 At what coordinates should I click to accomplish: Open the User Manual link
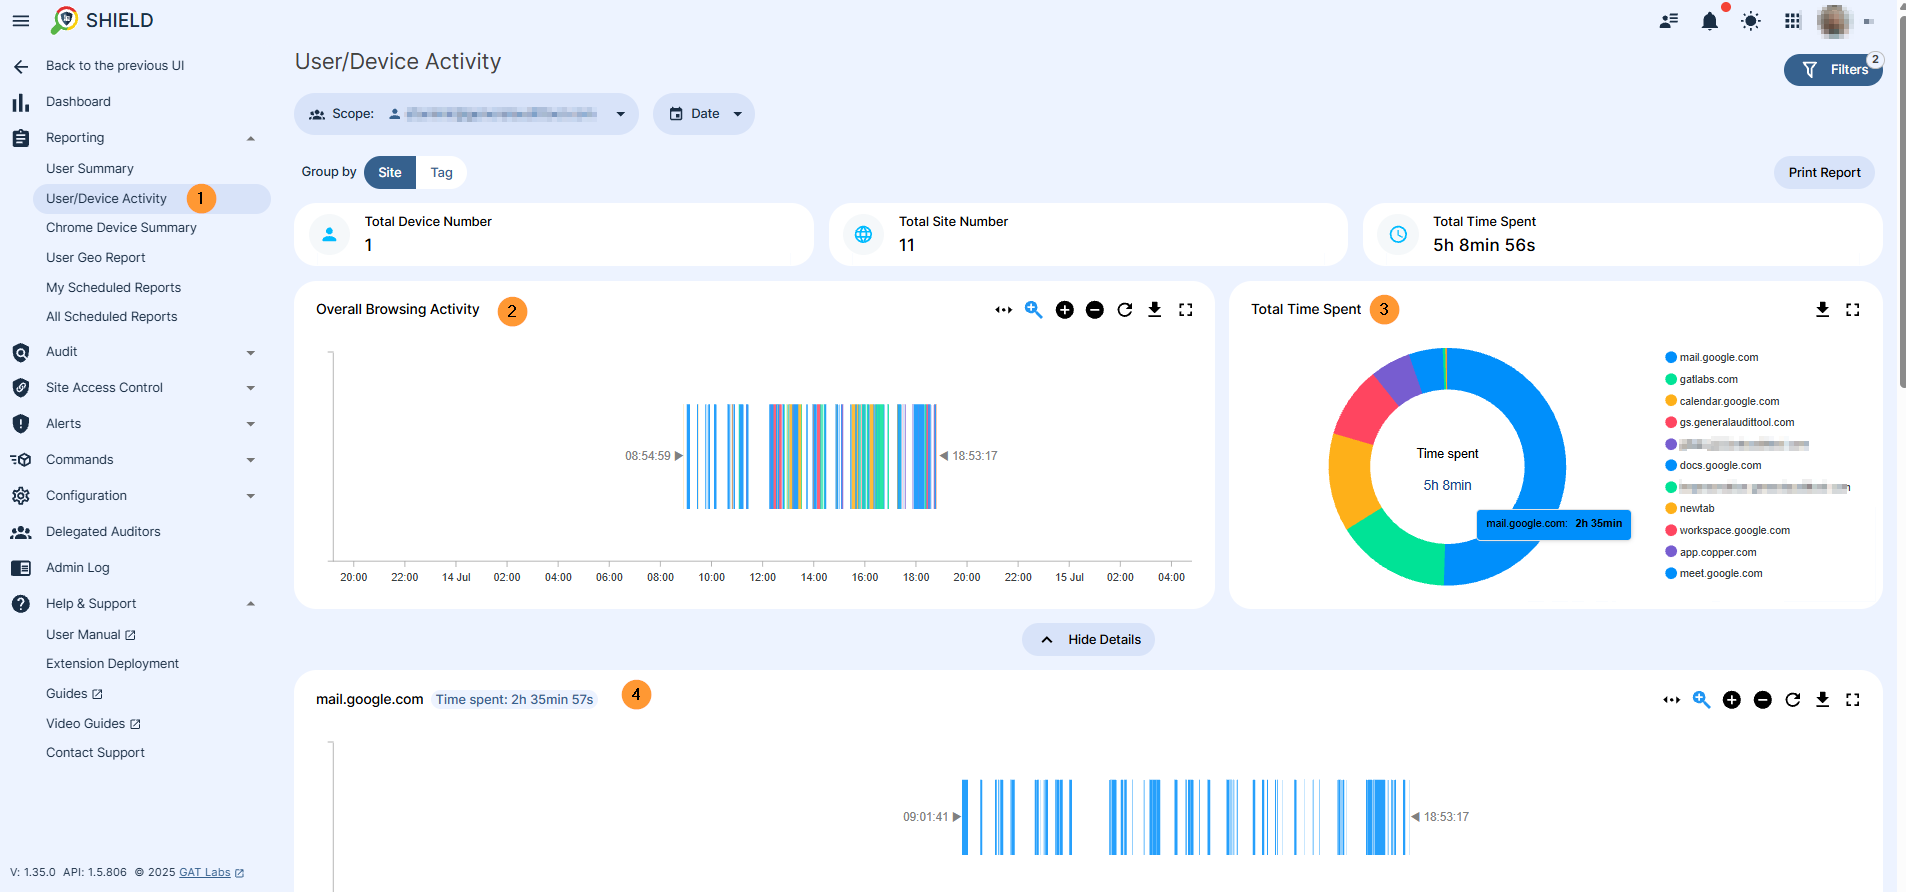91,635
